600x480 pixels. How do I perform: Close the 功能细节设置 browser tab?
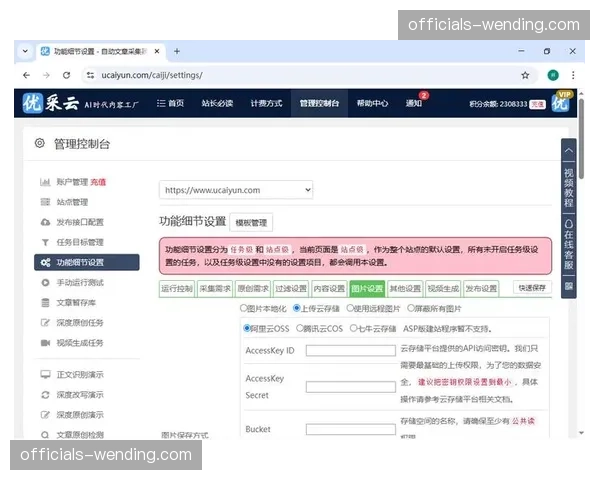(x=157, y=51)
